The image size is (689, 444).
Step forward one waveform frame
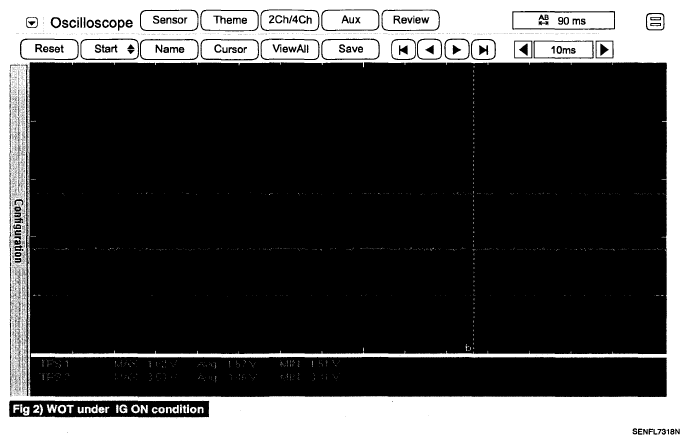coord(456,49)
